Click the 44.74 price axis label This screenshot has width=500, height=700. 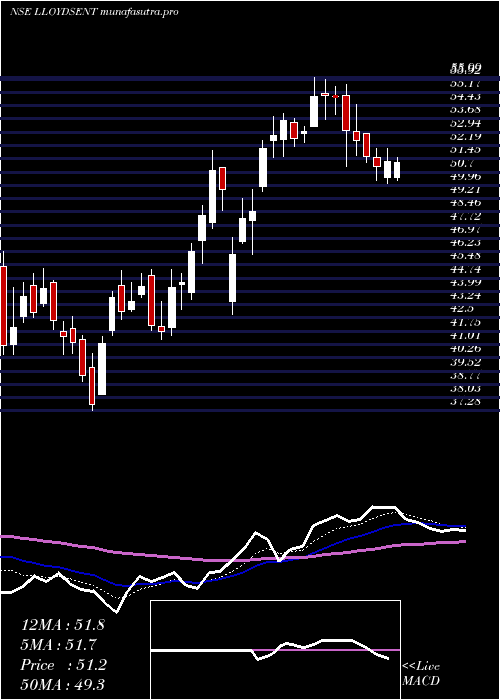pyautogui.click(x=465, y=269)
